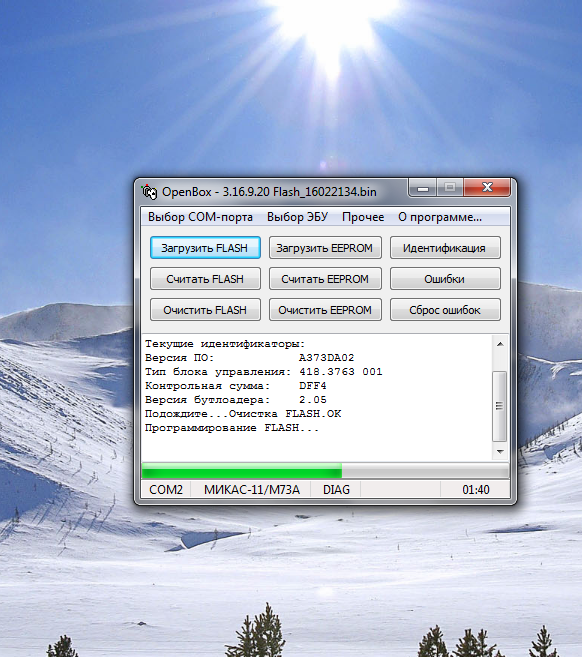Open the Выбор COM-порта menu
This screenshot has width=582, height=657.
pyautogui.click(x=200, y=217)
